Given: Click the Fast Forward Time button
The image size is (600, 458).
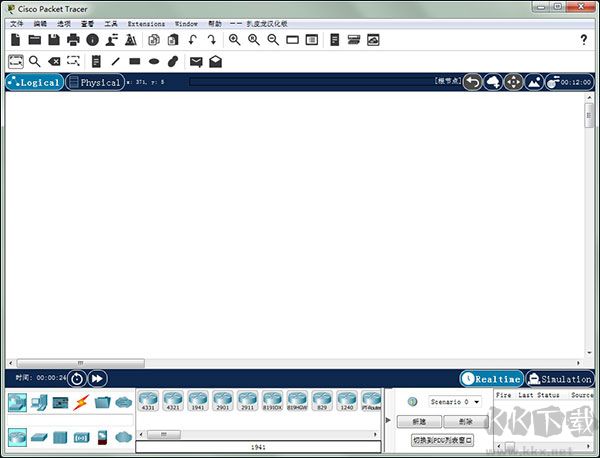Looking at the screenshot, I should coord(97,378).
